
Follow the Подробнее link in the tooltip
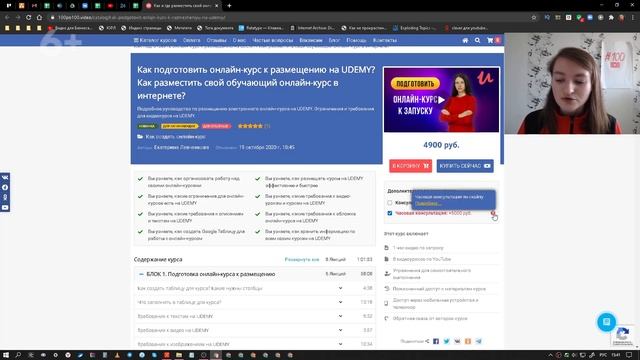tap(428, 203)
